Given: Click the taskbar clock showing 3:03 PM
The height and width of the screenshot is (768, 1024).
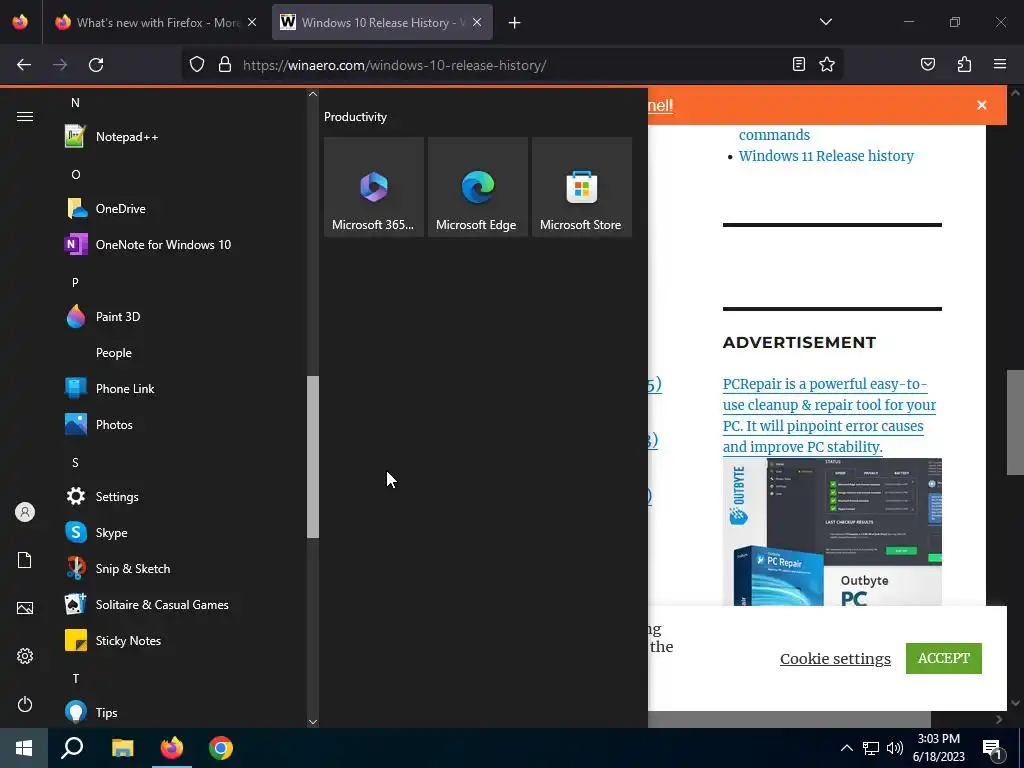Looking at the screenshot, I should point(938,748).
